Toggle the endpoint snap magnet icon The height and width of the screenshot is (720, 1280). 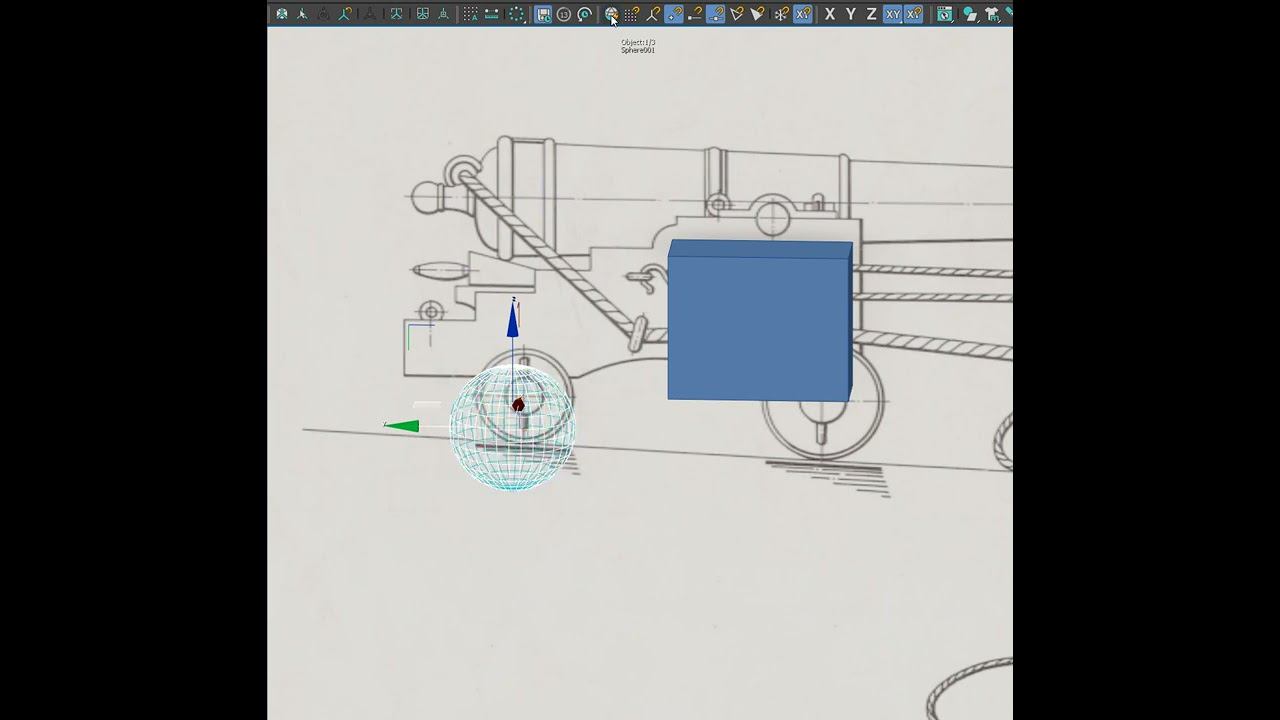tap(695, 14)
